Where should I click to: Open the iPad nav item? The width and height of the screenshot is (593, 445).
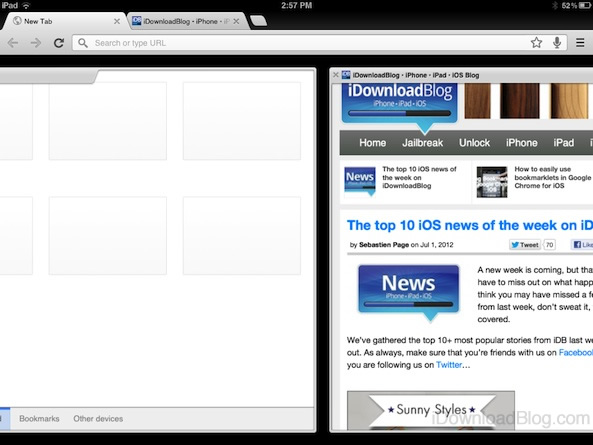click(x=564, y=143)
